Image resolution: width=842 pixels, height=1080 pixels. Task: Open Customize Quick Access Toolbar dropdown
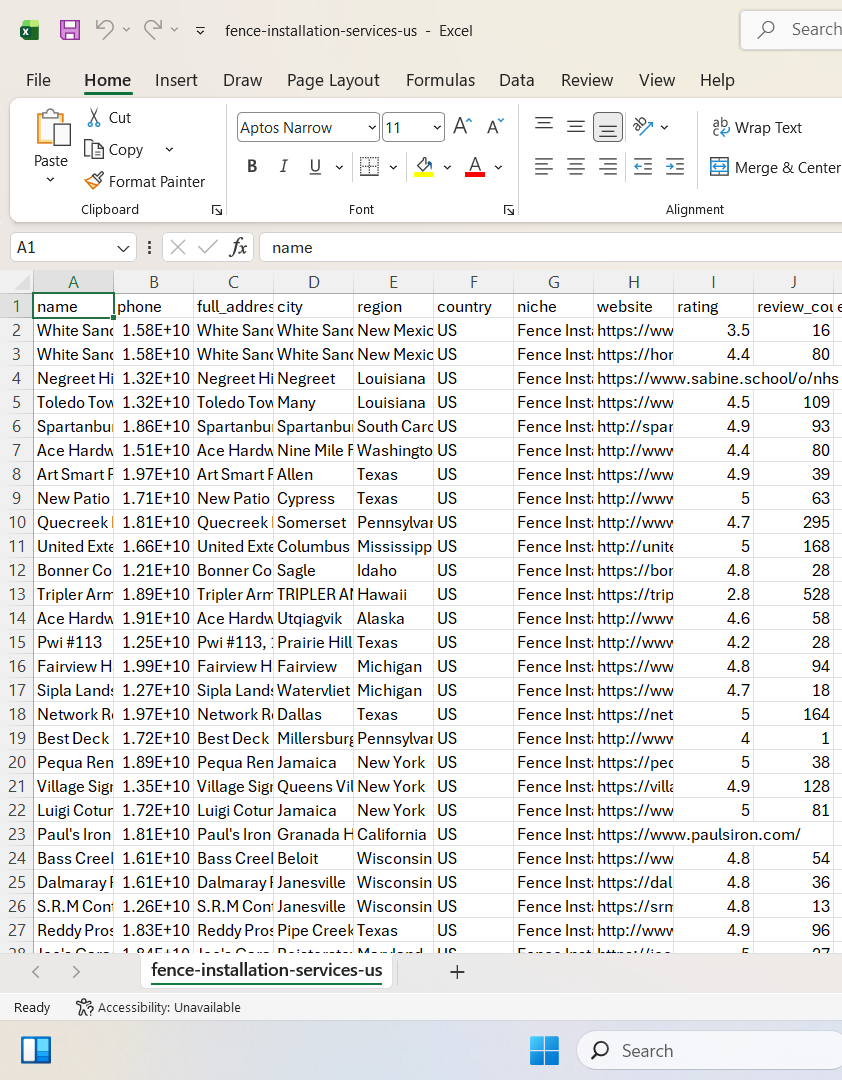coord(201,30)
